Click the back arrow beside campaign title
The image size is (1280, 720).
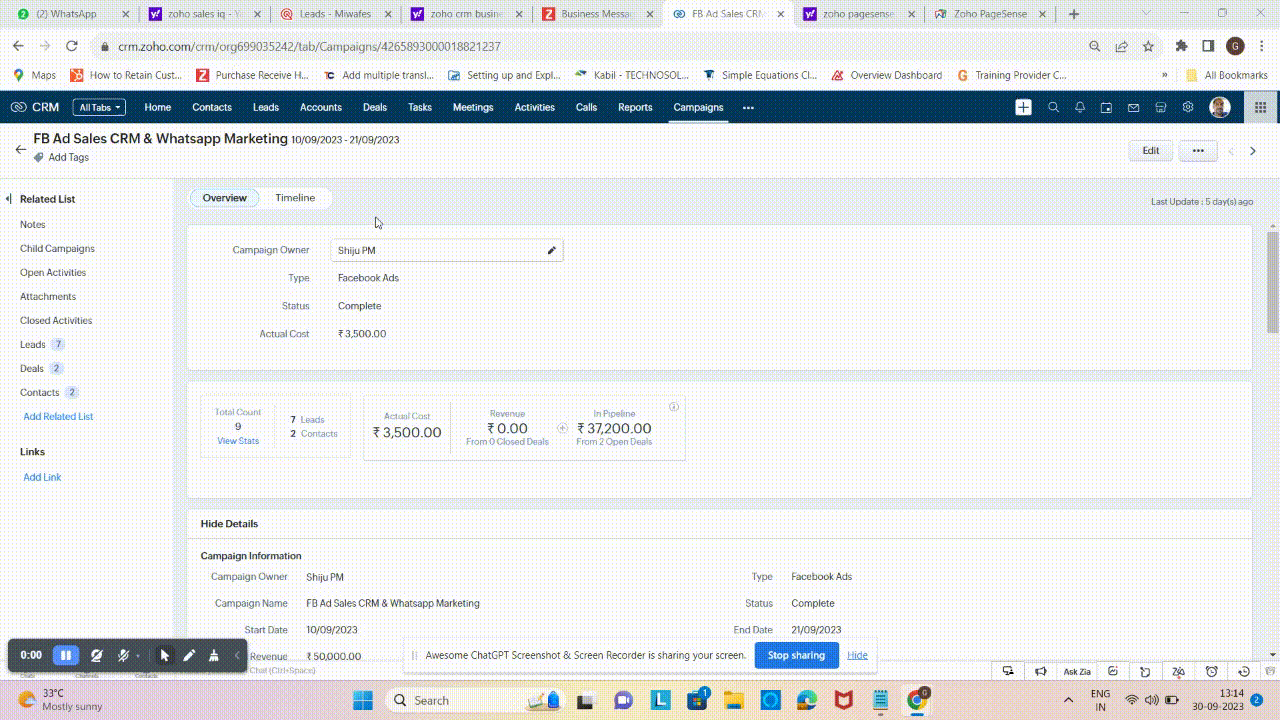pos(20,149)
